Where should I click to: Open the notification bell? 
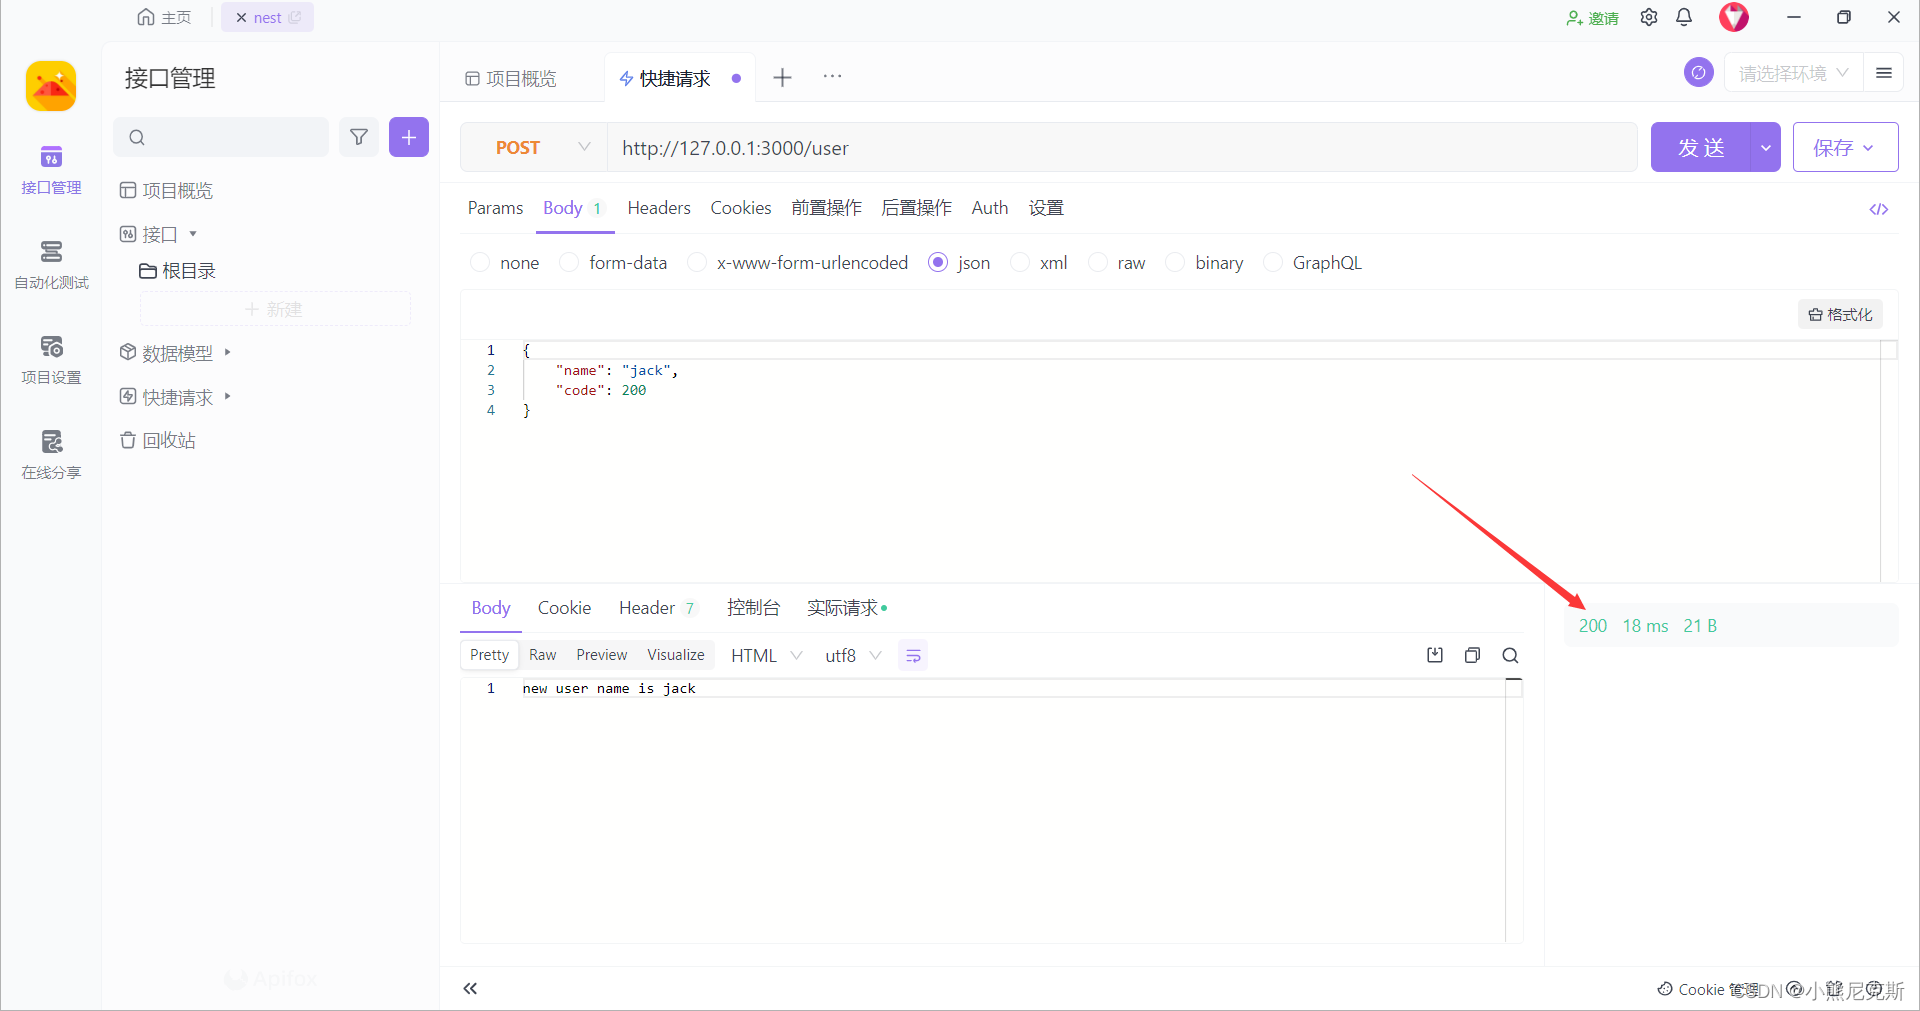tap(1684, 17)
